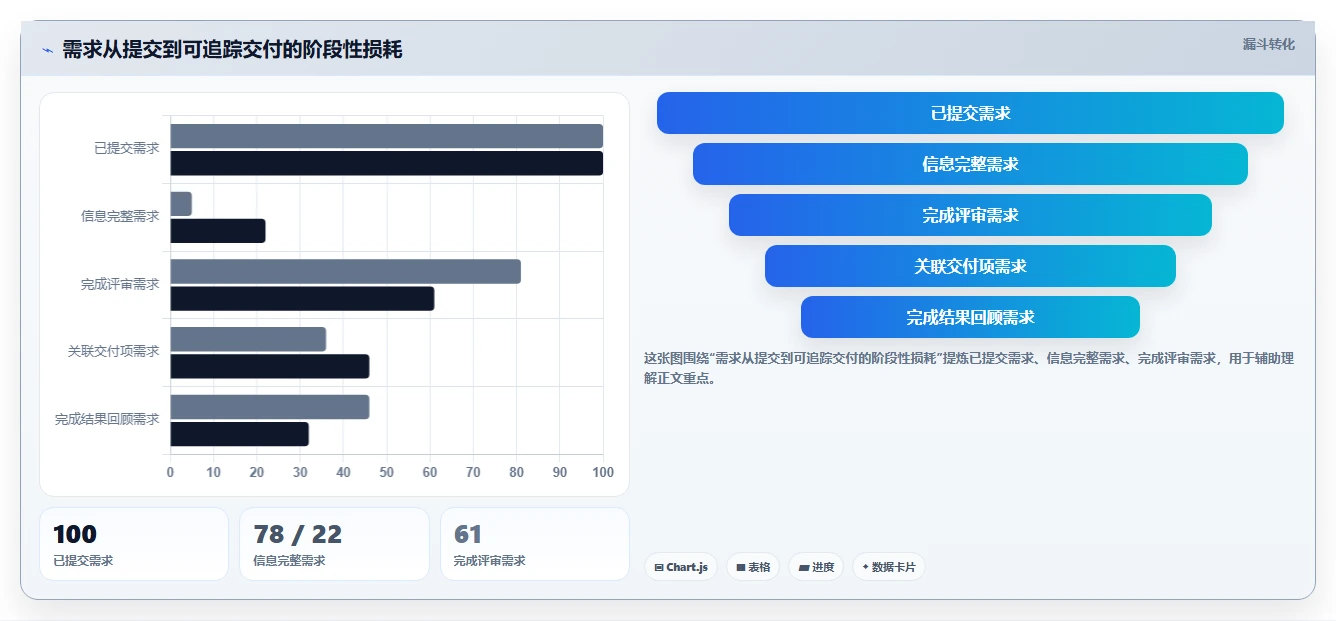1336x621 pixels.
Task: Click the 表格 tag chip
Action: 753,567
